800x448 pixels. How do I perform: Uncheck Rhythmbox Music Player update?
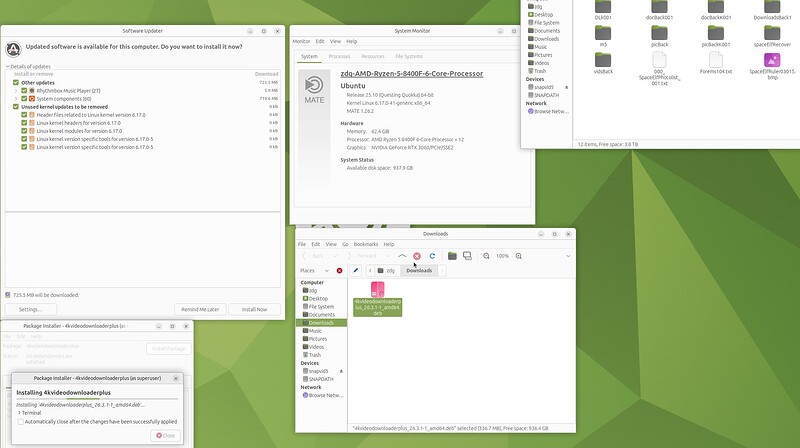click(x=24, y=90)
